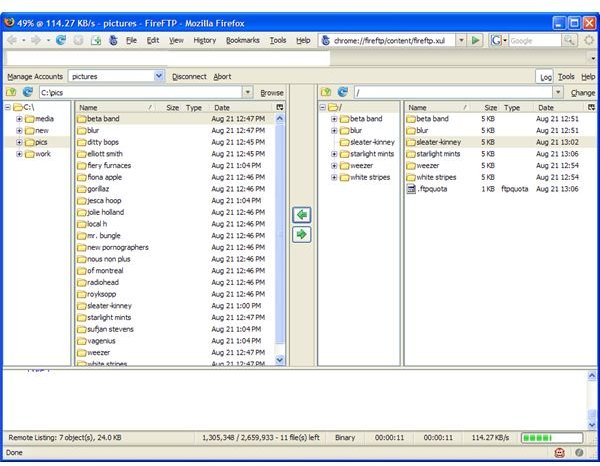Go up a directory in the local pane
This screenshot has height=466, width=600.
coord(11,92)
